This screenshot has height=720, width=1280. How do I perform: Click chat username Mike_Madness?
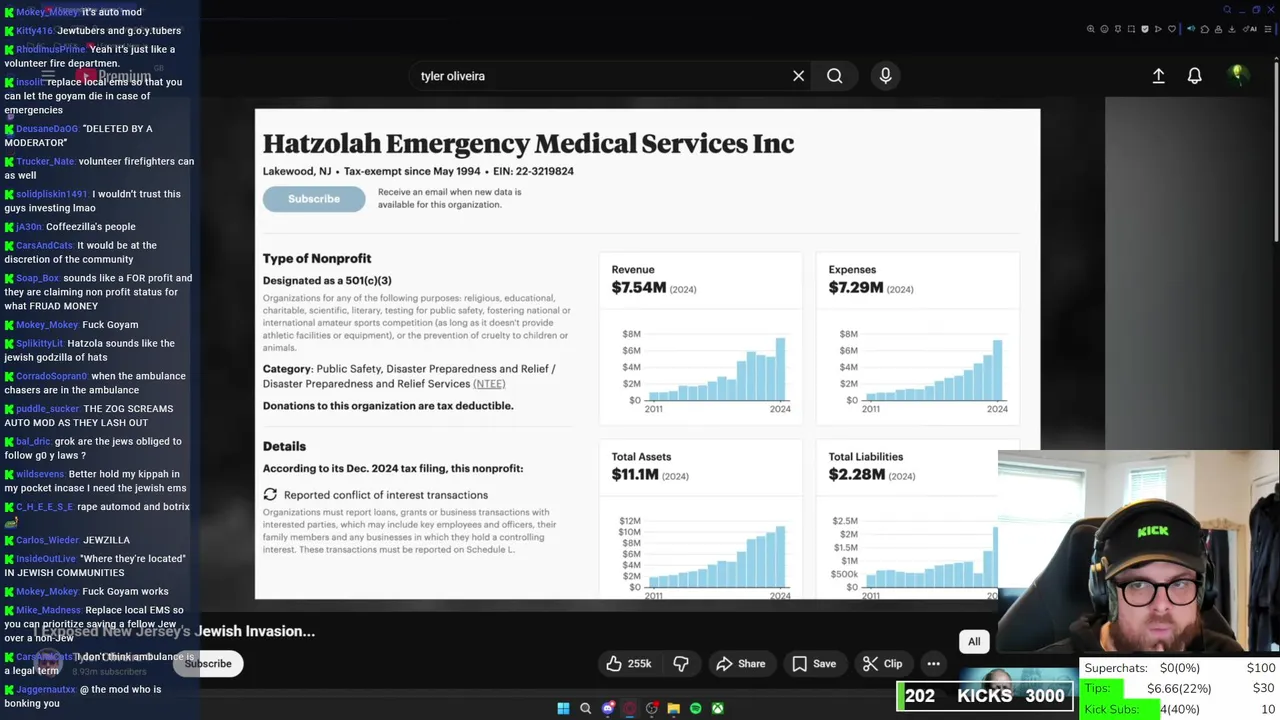coord(48,610)
